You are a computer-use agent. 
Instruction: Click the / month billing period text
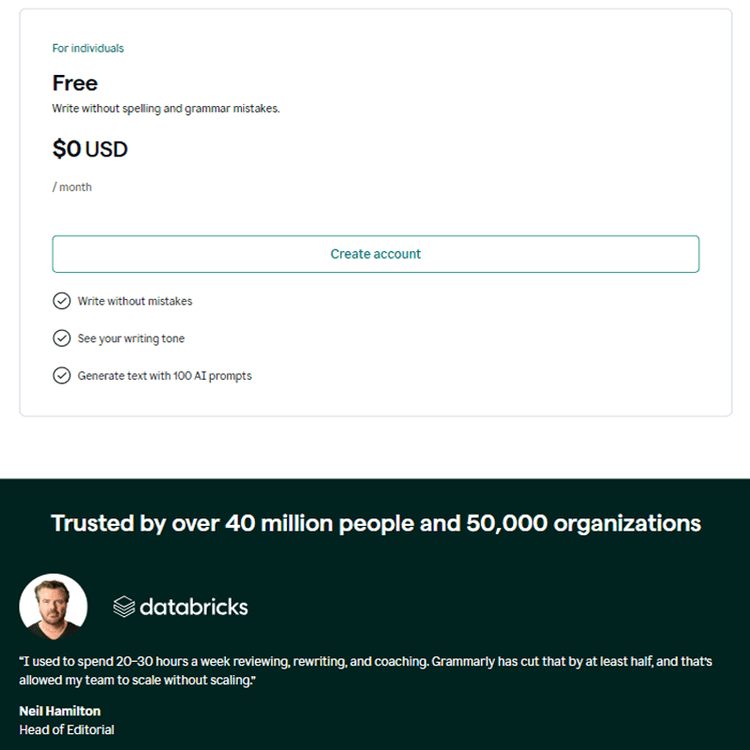[72, 187]
